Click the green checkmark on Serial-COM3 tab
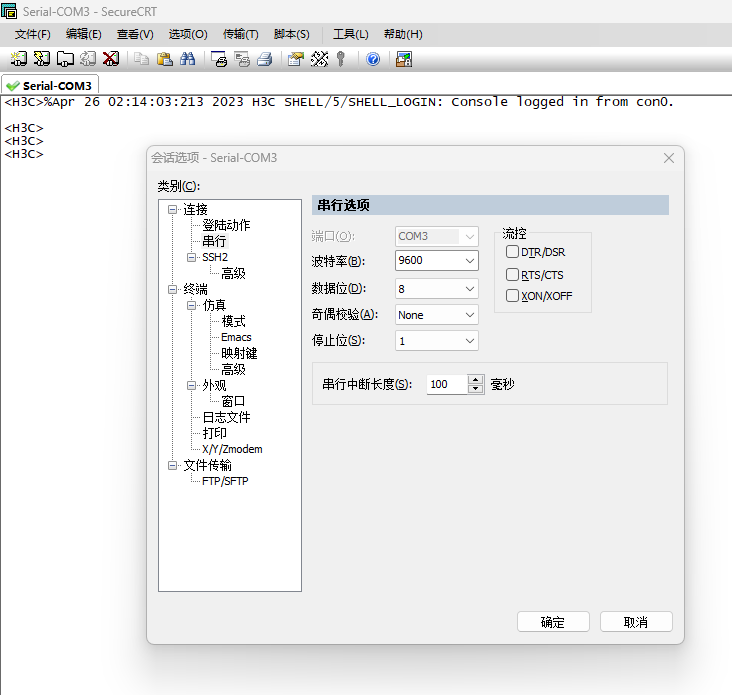This screenshot has width=732, height=695. pyautogui.click(x=13, y=86)
